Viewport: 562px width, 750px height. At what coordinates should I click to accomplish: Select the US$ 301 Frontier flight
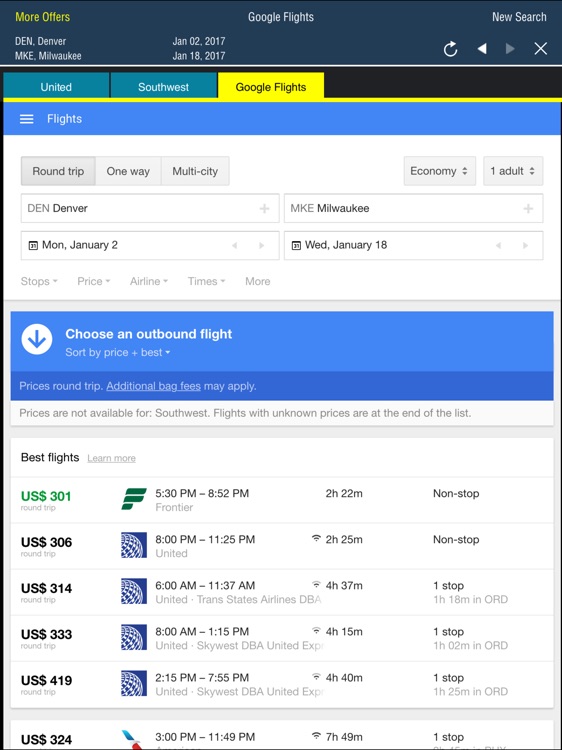click(x=282, y=500)
